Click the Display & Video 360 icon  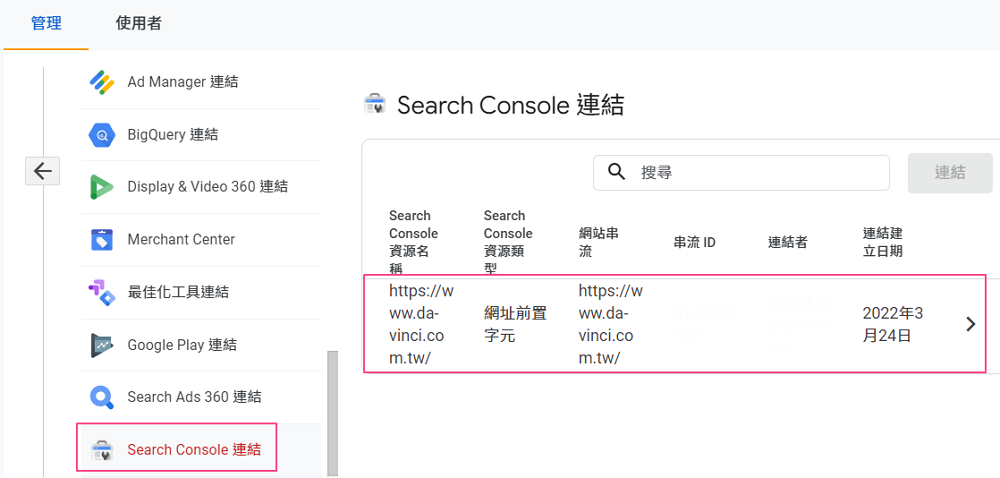point(102,187)
